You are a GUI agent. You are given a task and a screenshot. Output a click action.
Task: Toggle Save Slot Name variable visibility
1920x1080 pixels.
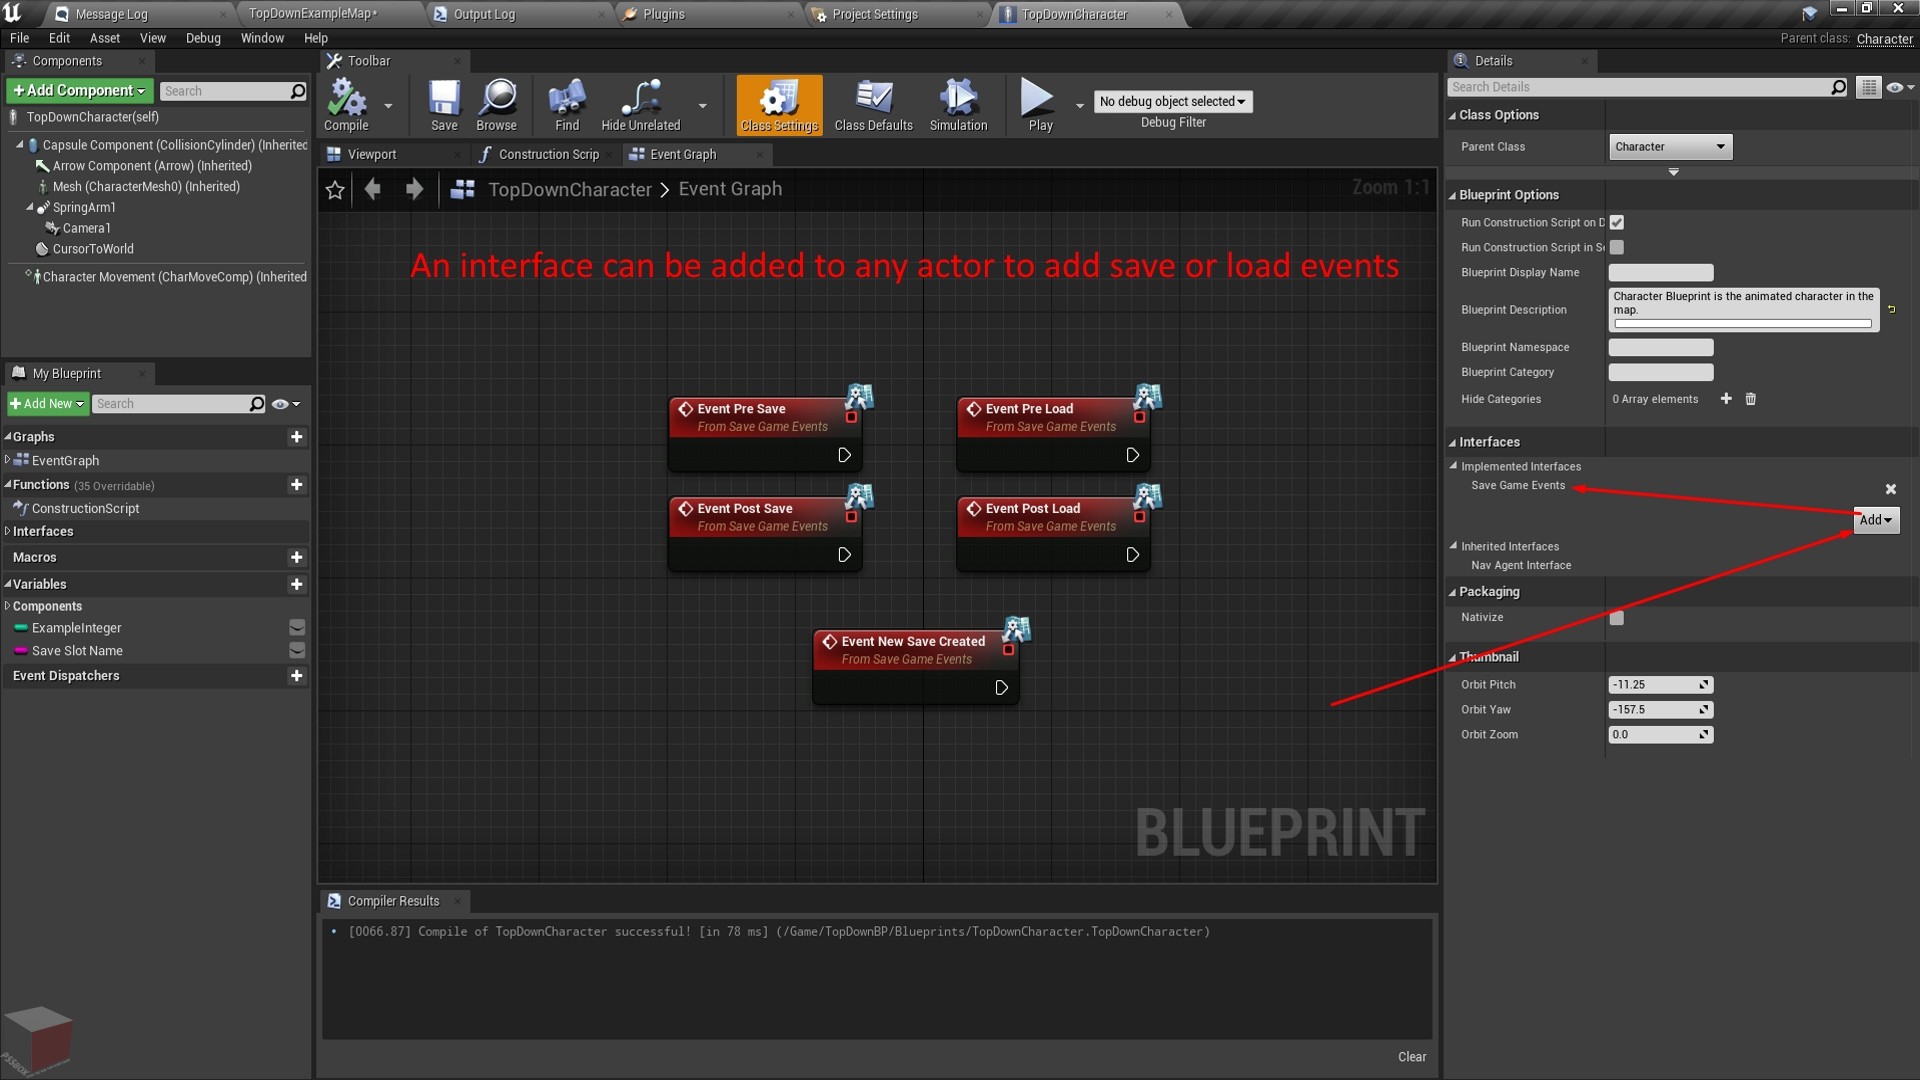click(297, 651)
